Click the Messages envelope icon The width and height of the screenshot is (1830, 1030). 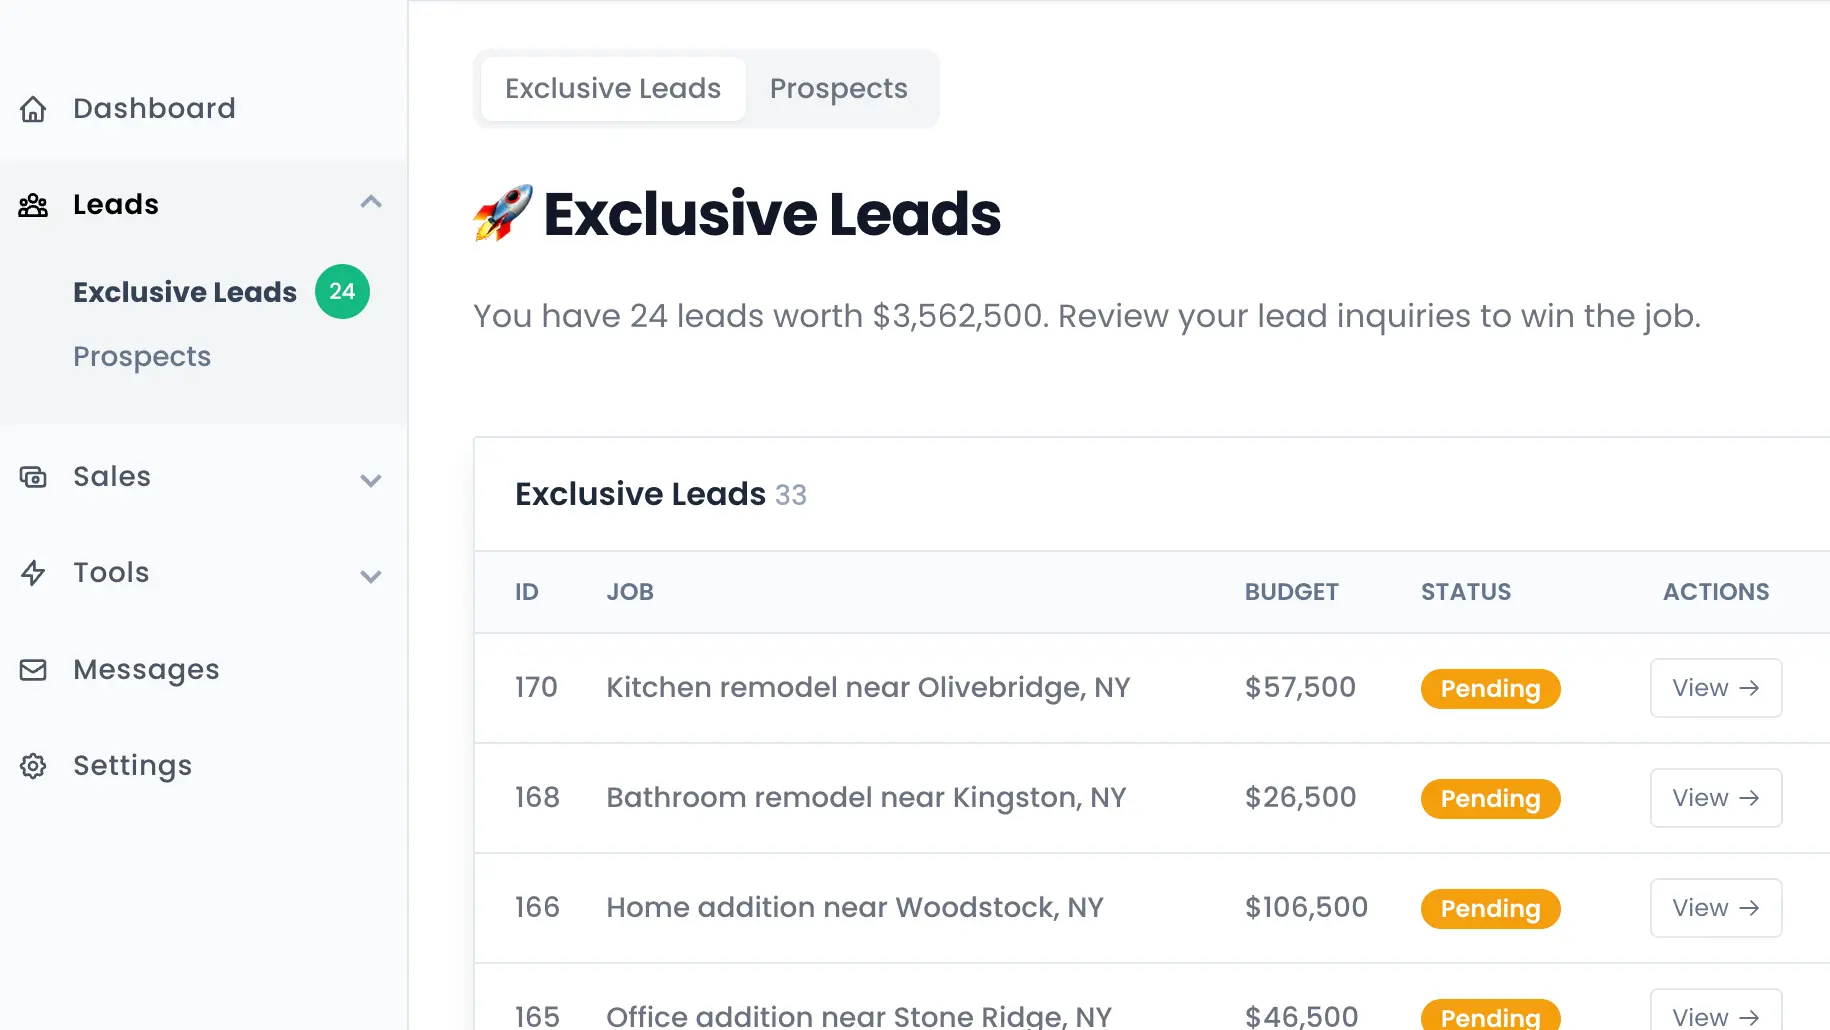33,669
